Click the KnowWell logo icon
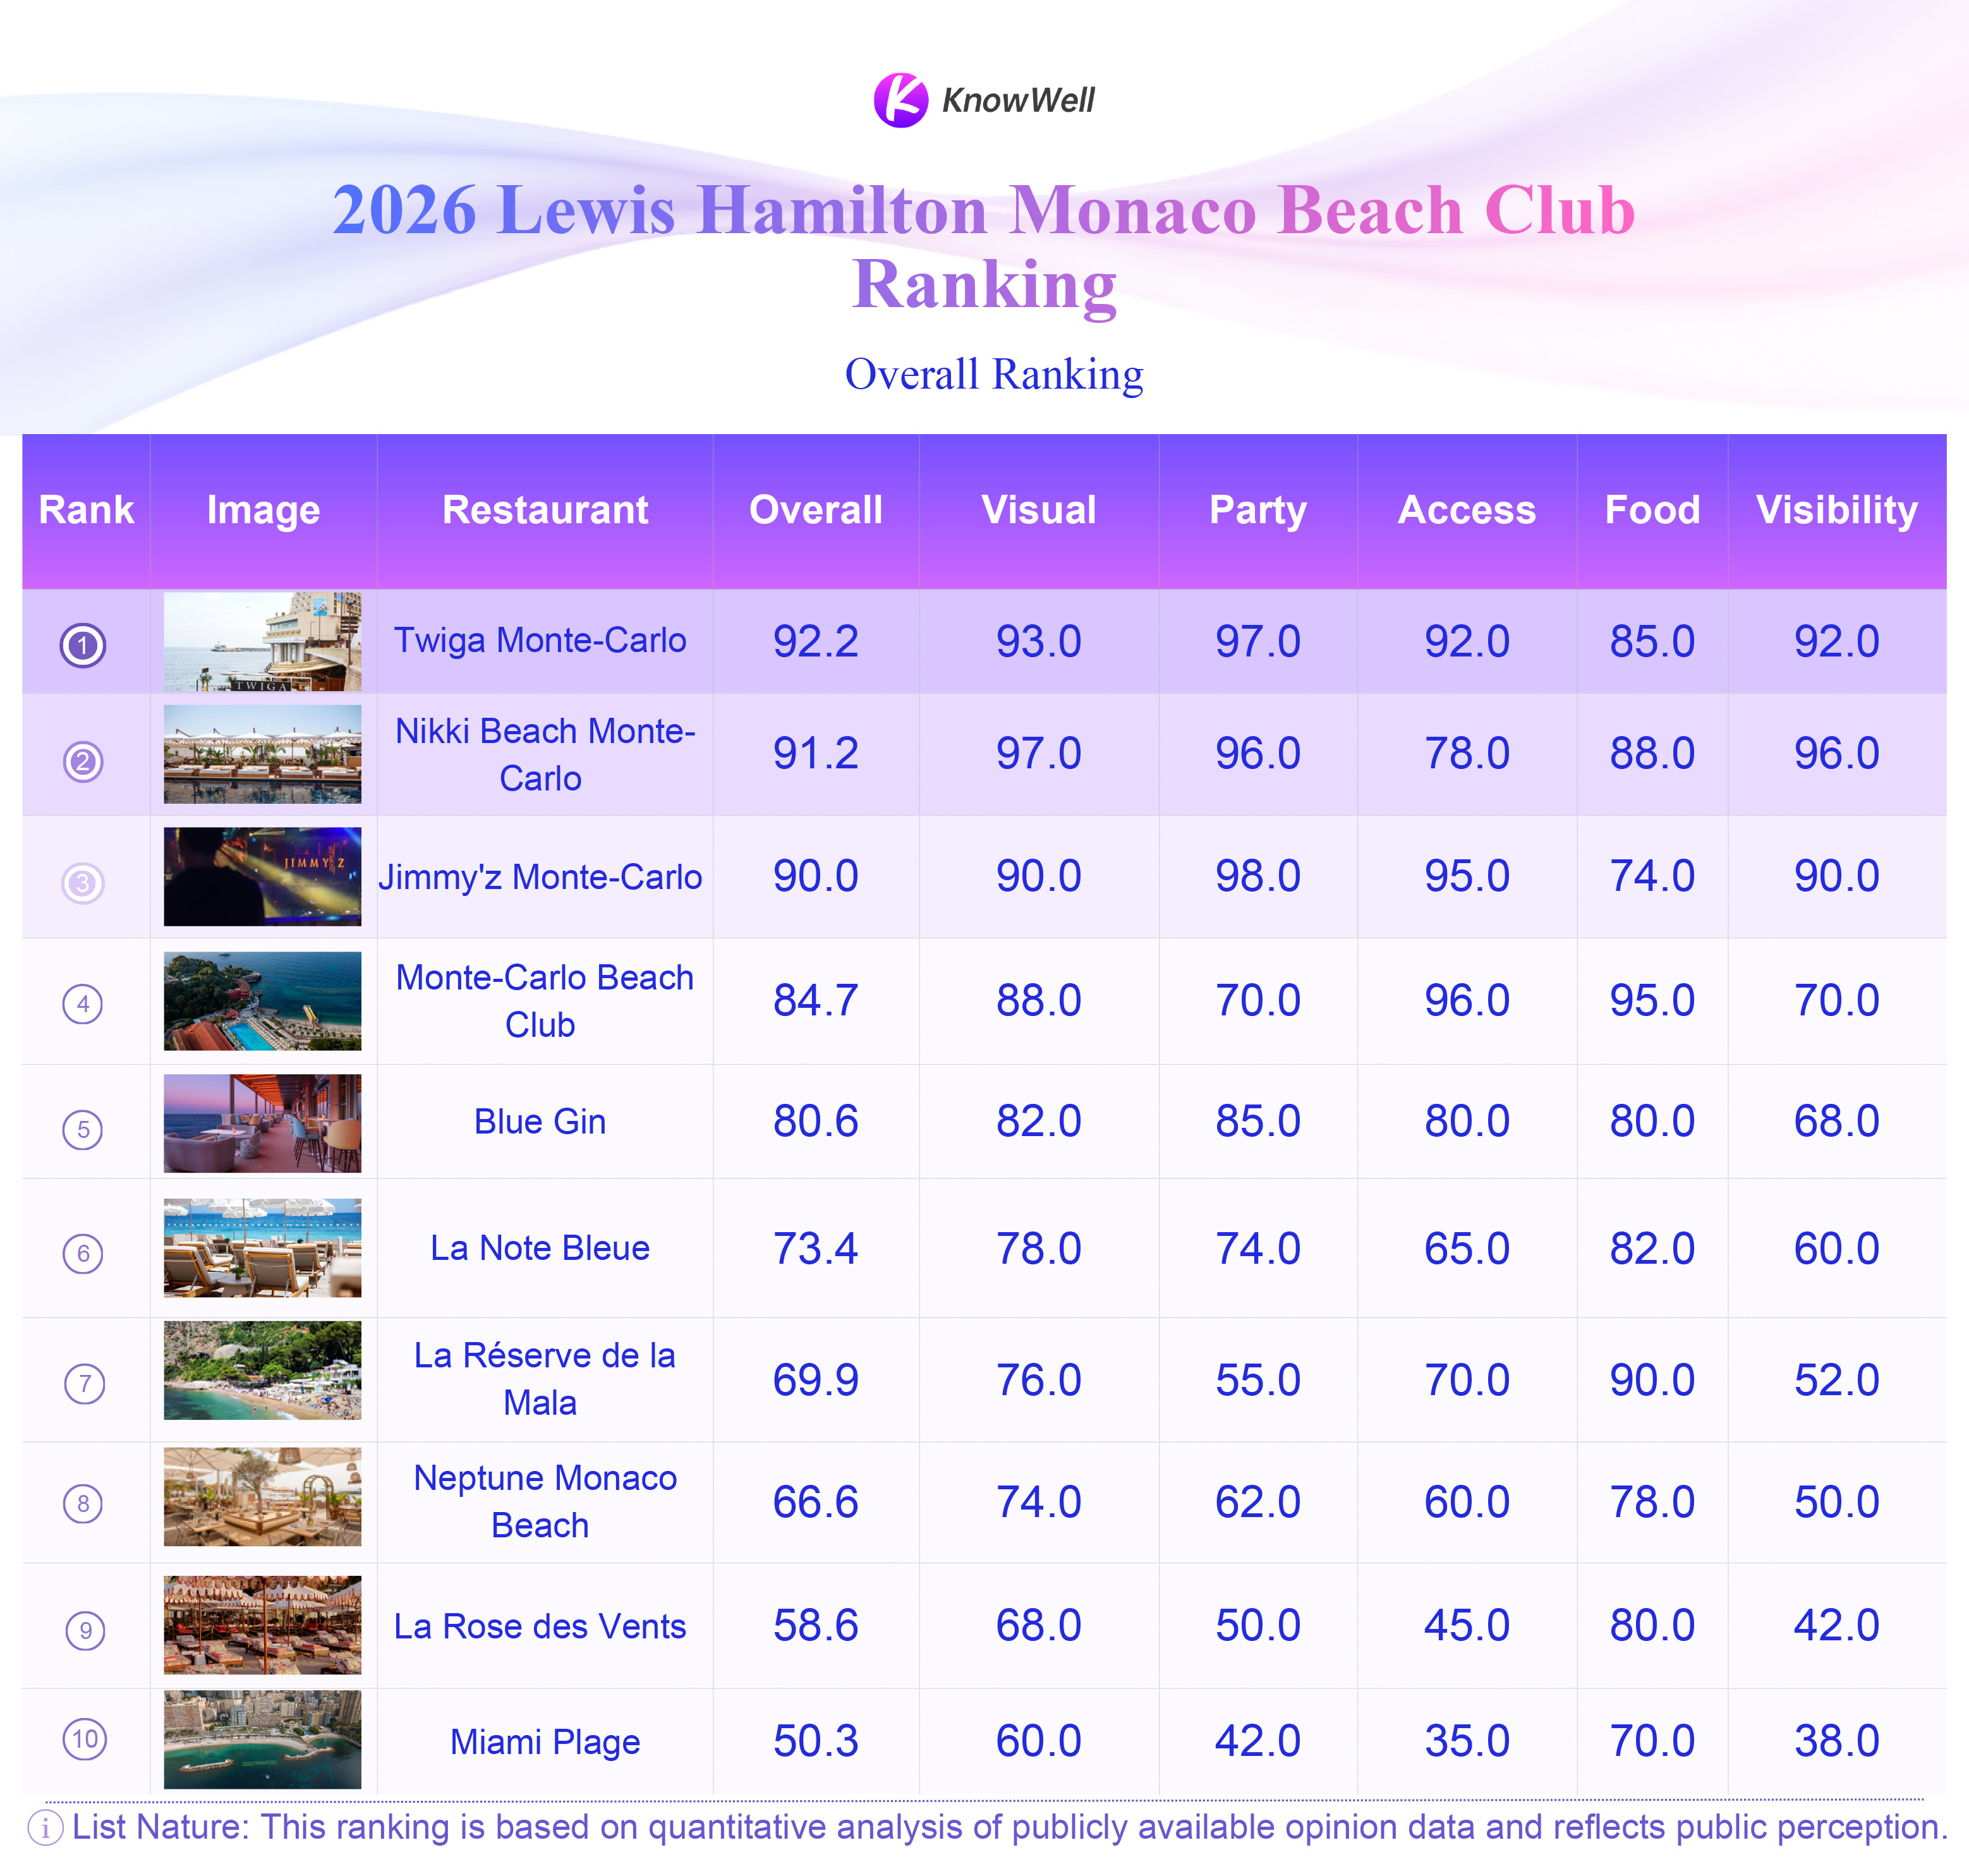Image resolution: width=1969 pixels, height=1876 pixels. (900, 100)
